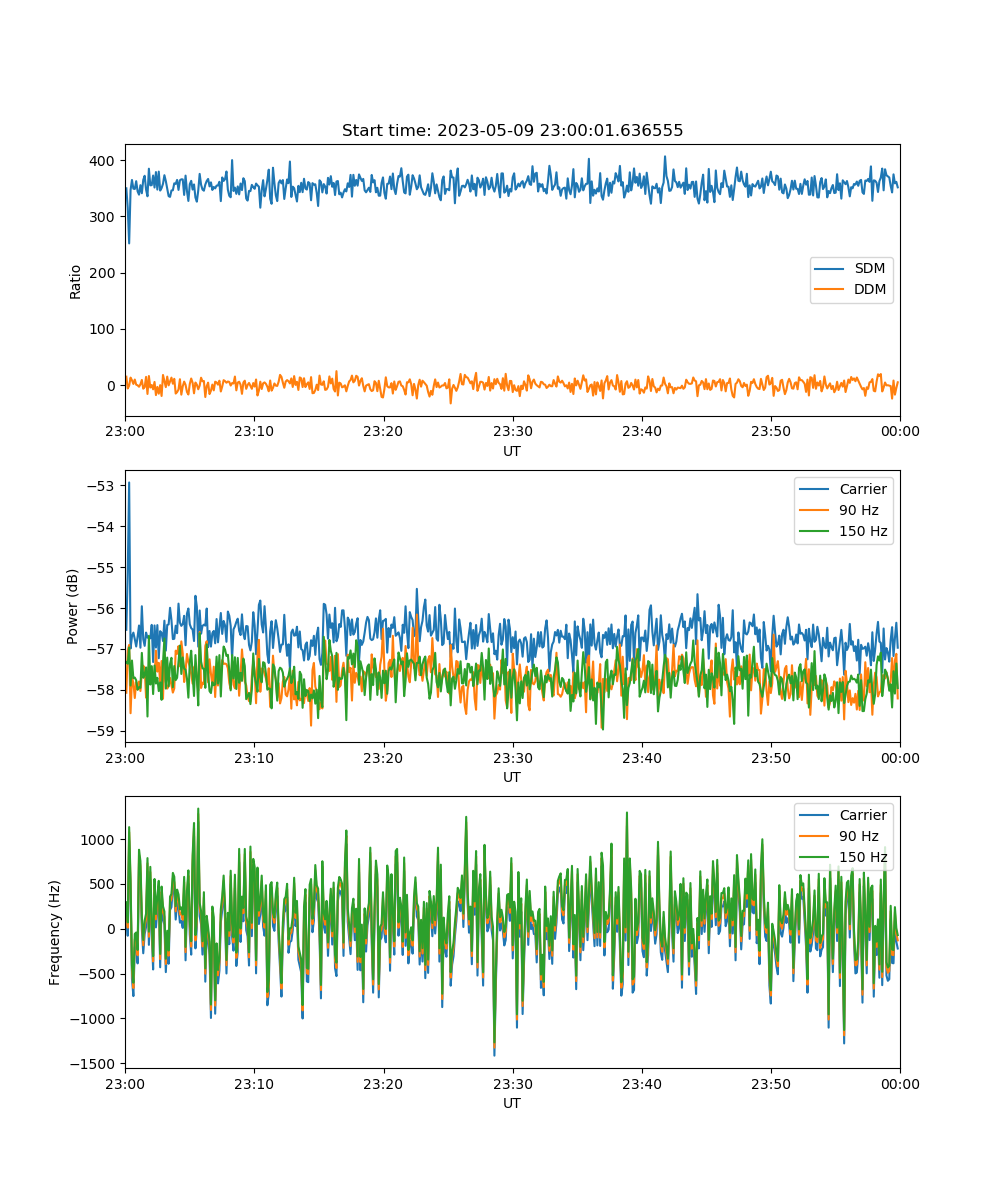Select 90 Hz legend entry in Power plot
The height and width of the screenshot is (1200, 1000).
pyautogui.click(x=843, y=510)
